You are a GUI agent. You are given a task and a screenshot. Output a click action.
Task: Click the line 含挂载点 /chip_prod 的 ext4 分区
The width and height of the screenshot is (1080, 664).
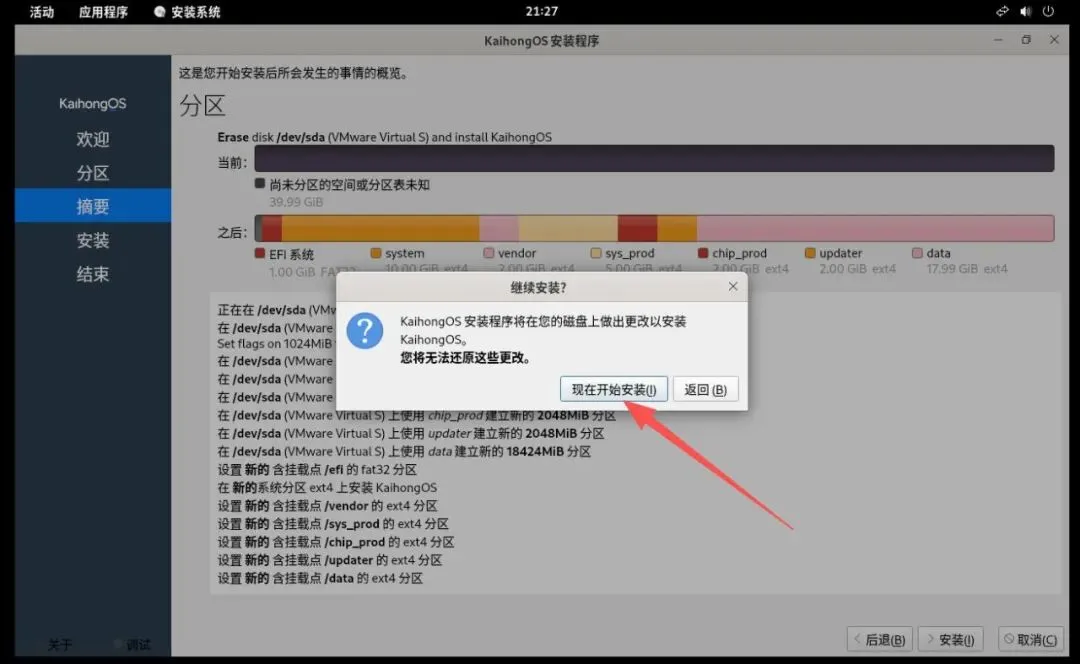coord(335,541)
